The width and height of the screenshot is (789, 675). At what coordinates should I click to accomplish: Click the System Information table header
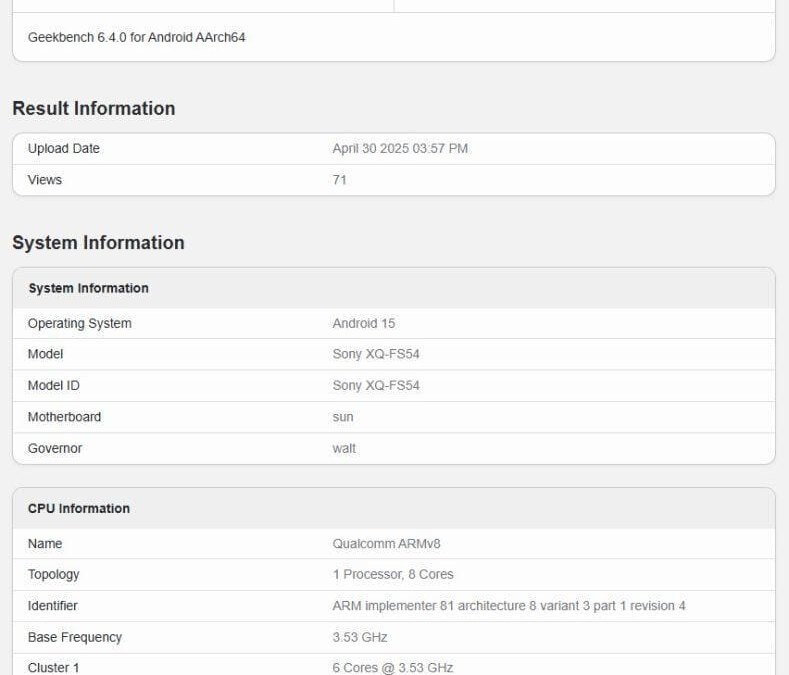tap(88, 288)
